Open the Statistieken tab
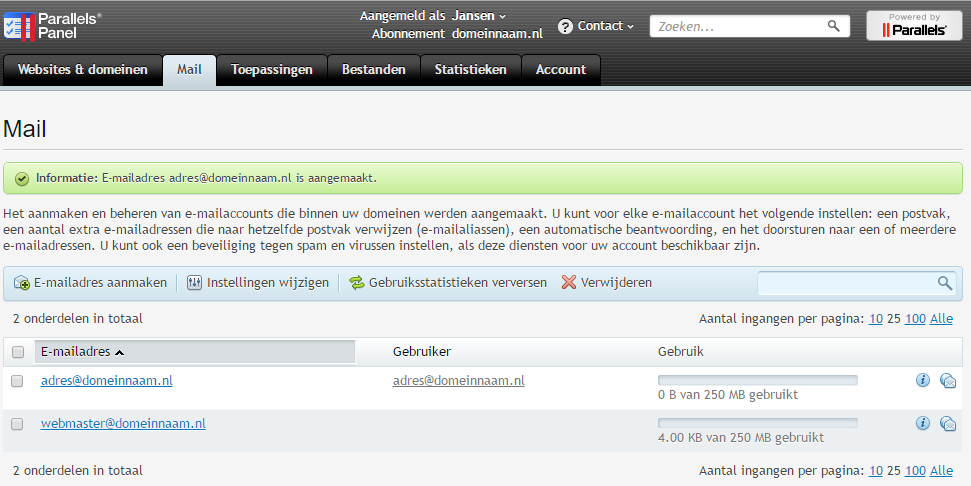Screen dimensions: 971x486 tap(470, 70)
